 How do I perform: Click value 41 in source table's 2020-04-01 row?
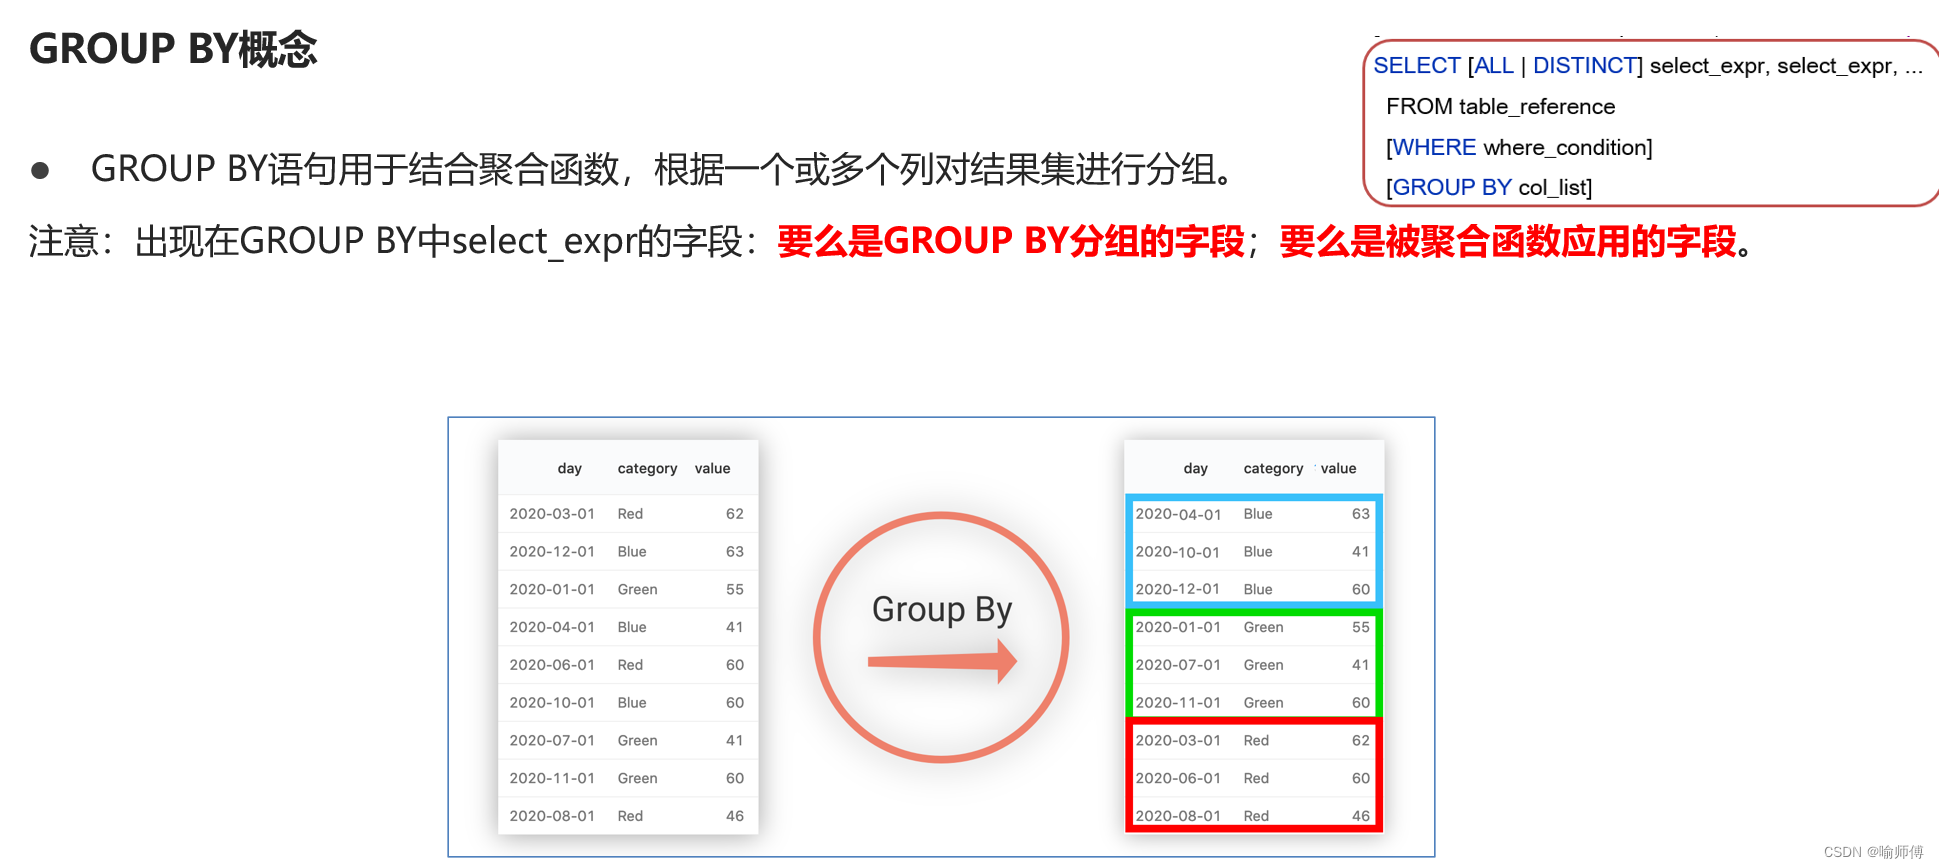[735, 628]
